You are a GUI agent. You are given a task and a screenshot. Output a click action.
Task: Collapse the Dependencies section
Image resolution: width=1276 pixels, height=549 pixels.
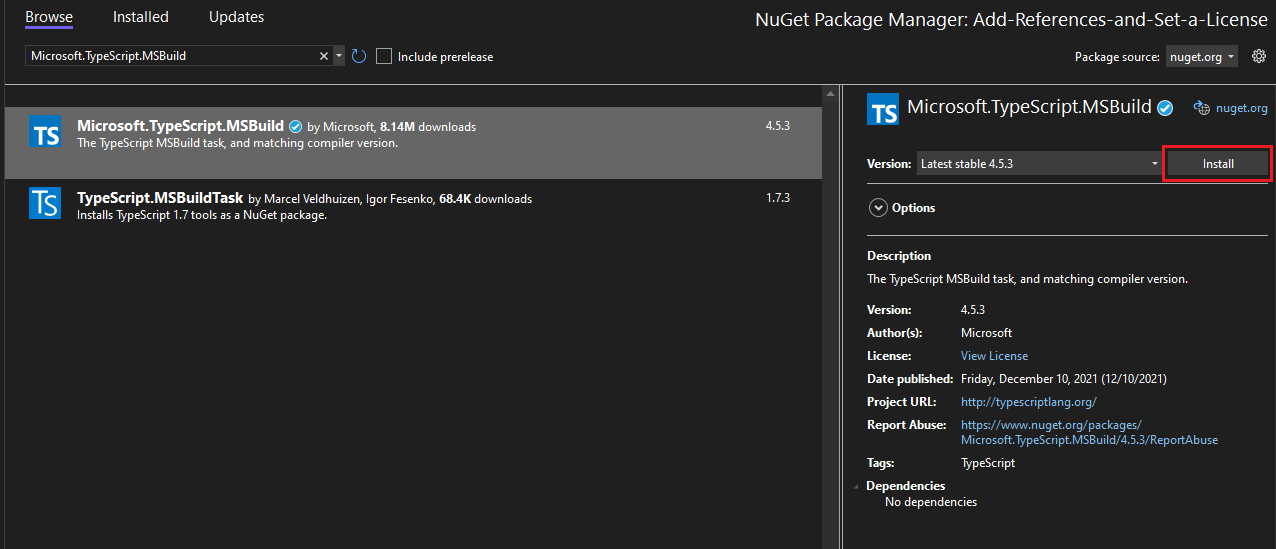pyautogui.click(x=857, y=486)
